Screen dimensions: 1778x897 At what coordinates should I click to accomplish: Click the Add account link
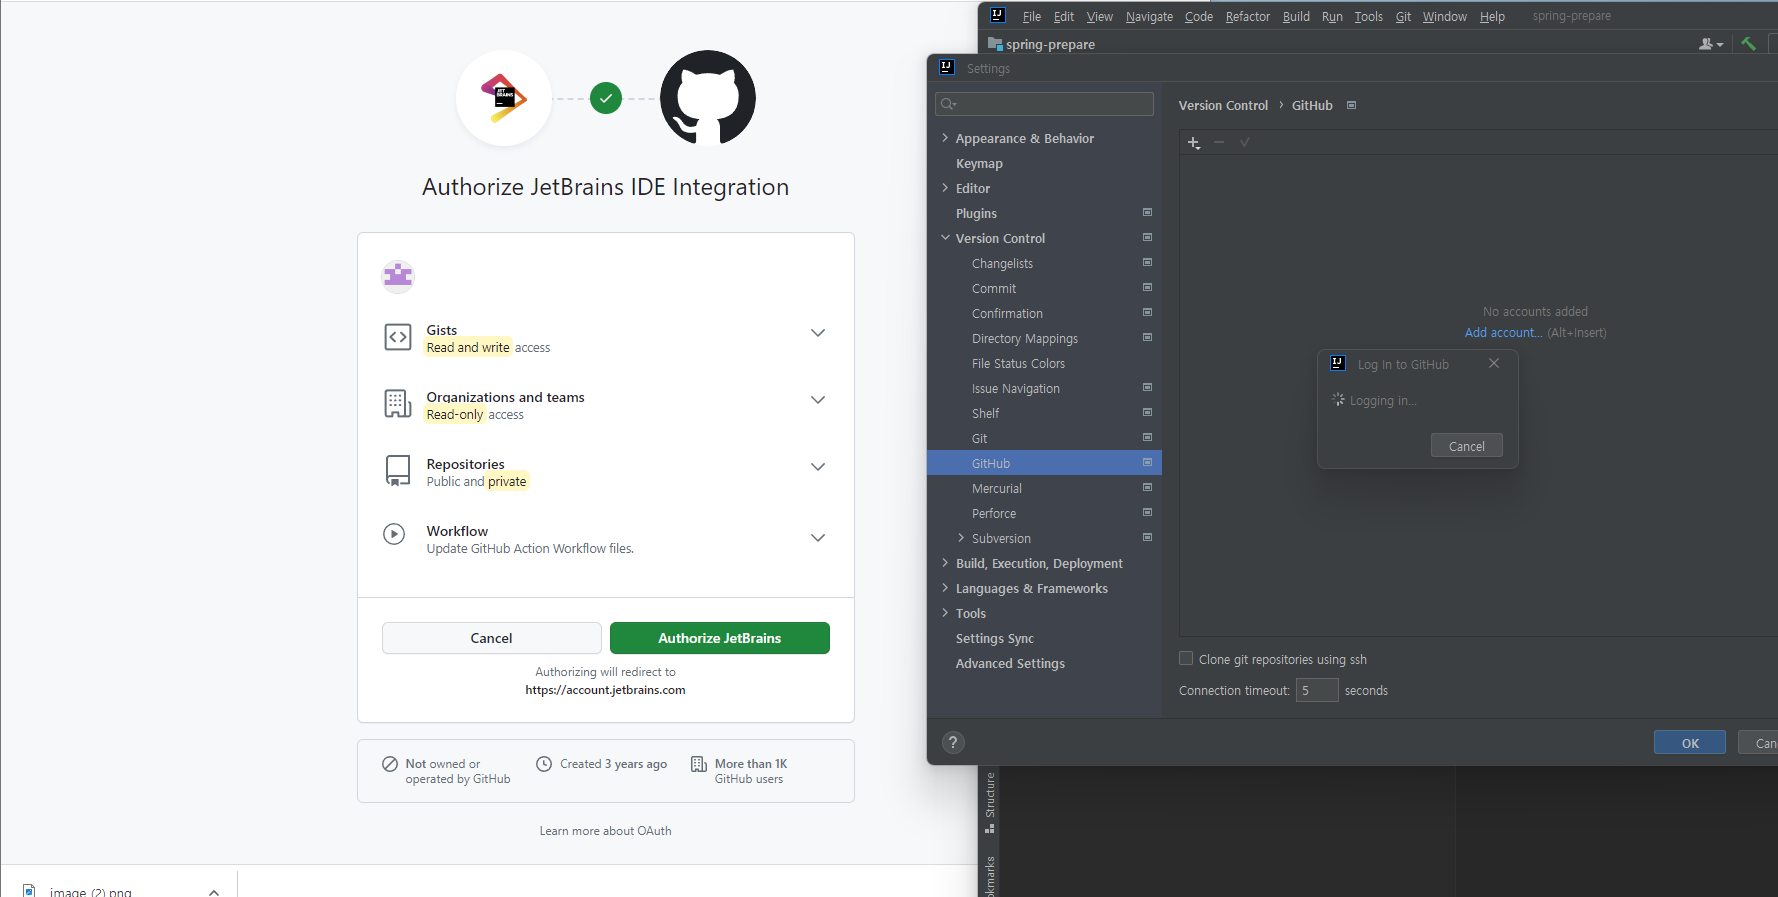pyautogui.click(x=1503, y=333)
